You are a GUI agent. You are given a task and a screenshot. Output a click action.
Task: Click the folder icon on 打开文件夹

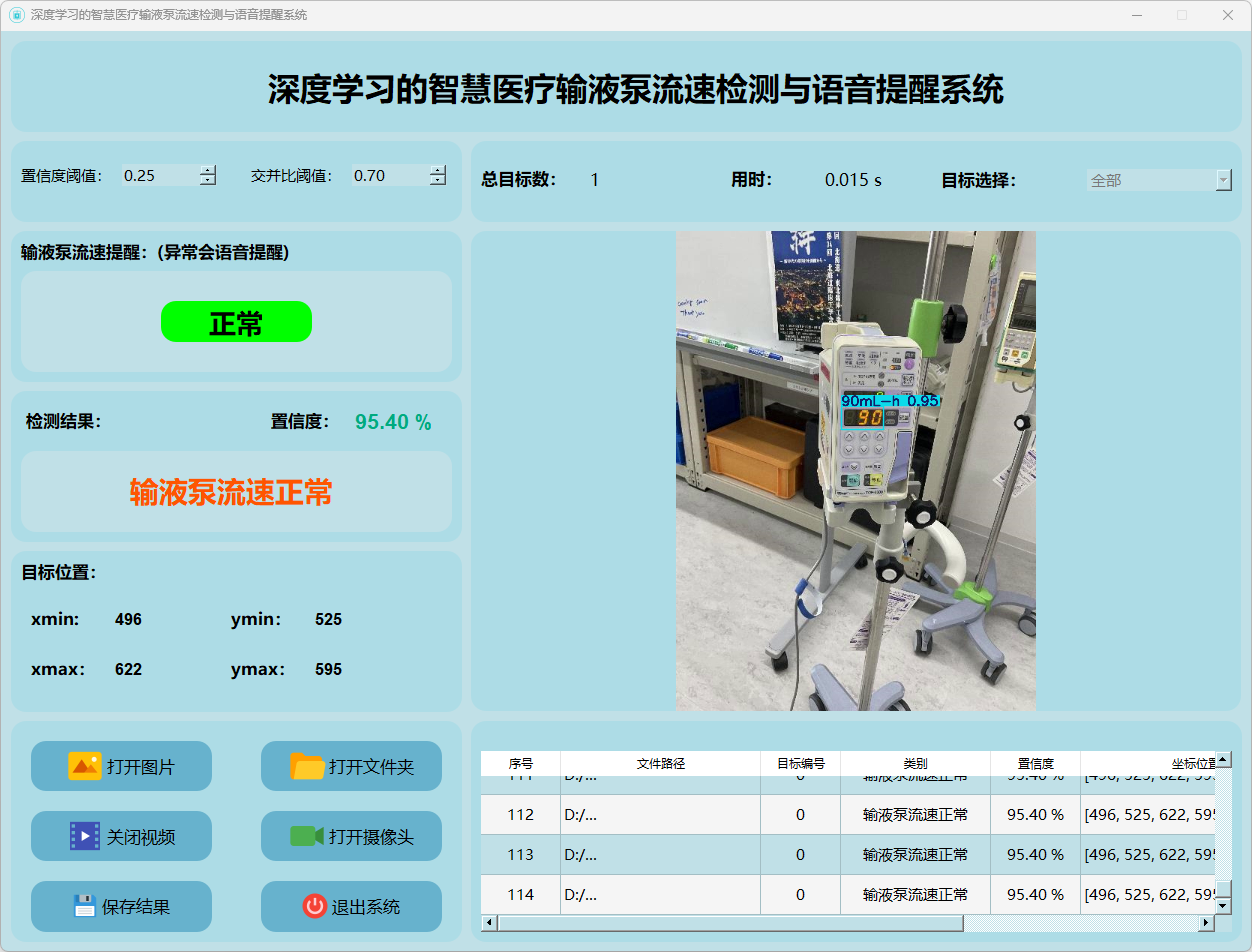pos(307,767)
